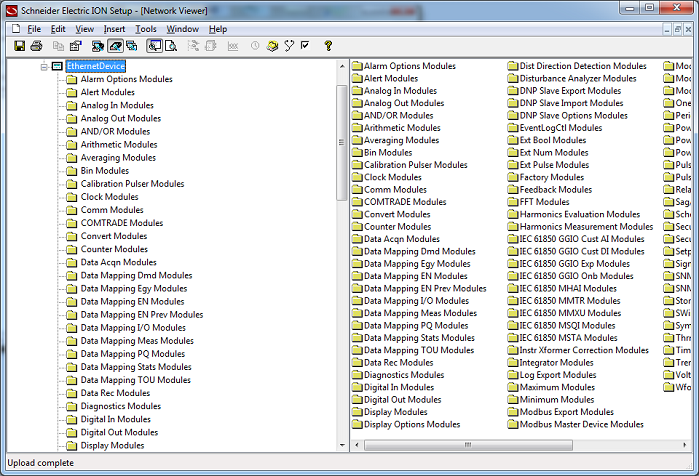
Task: Click the grayed Copy toolbar icon
Action: tap(58, 46)
